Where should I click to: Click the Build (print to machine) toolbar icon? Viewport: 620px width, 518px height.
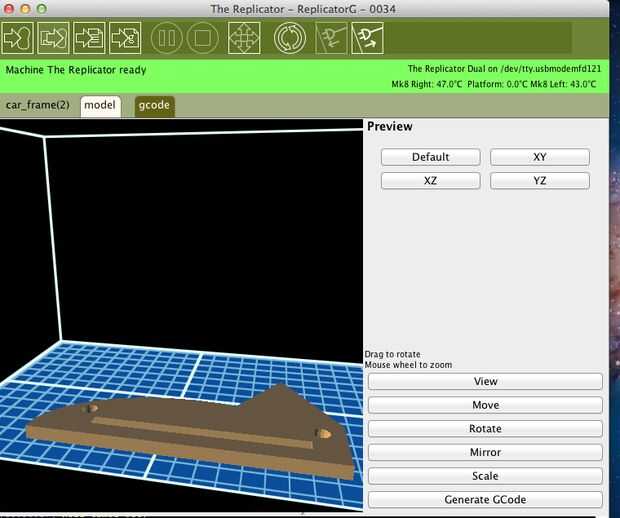pyautogui.click(x=17, y=38)
